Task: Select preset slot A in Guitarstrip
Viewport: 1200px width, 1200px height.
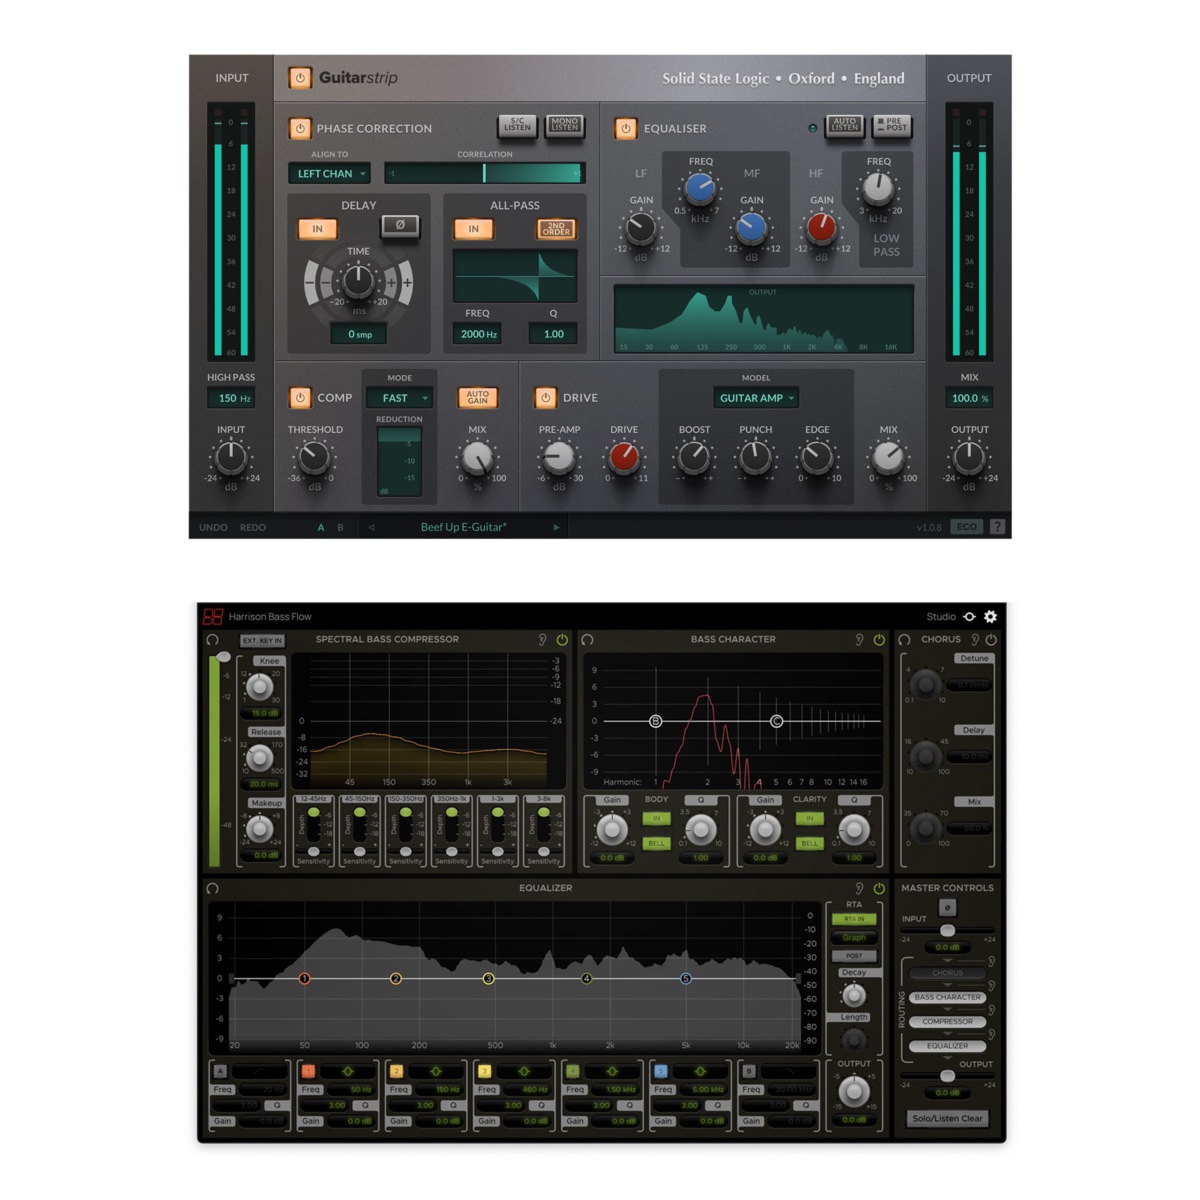Action: pos(321,527)
